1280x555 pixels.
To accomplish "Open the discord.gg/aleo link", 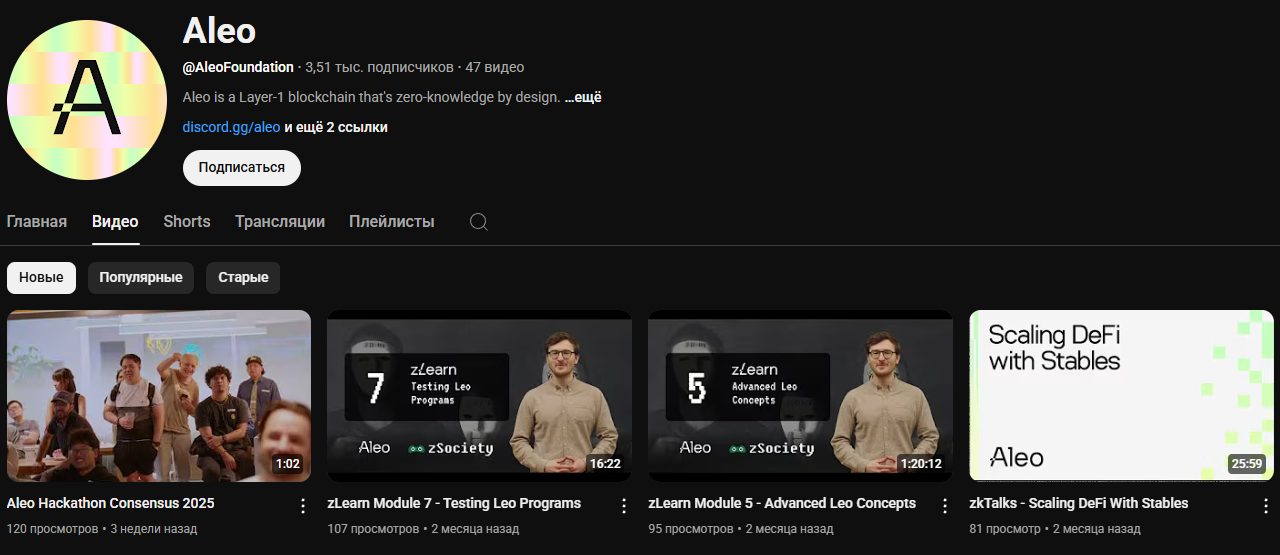I will pyautogui.click(x=231, y=128).
